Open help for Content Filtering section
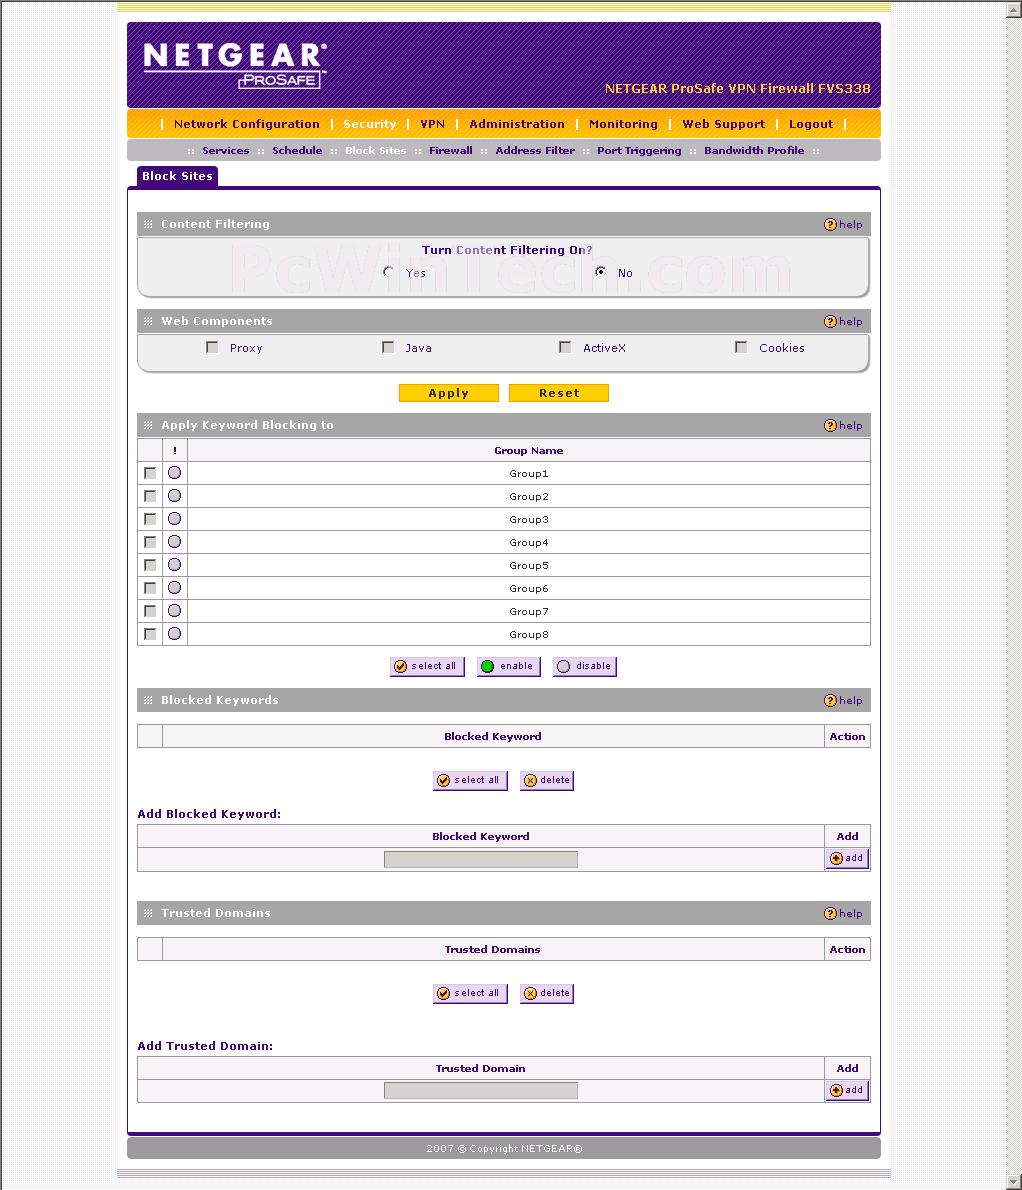Image resolution: width=1022 pixels, height=1190 pixels. (x=843, y=225)
